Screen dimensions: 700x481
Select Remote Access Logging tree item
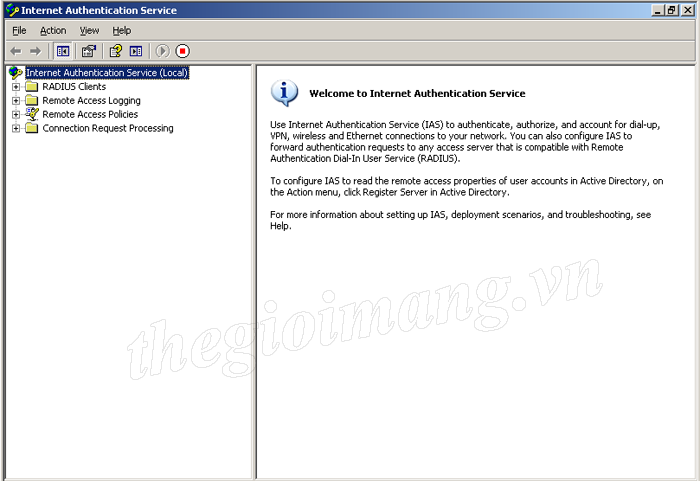[92, 100]
